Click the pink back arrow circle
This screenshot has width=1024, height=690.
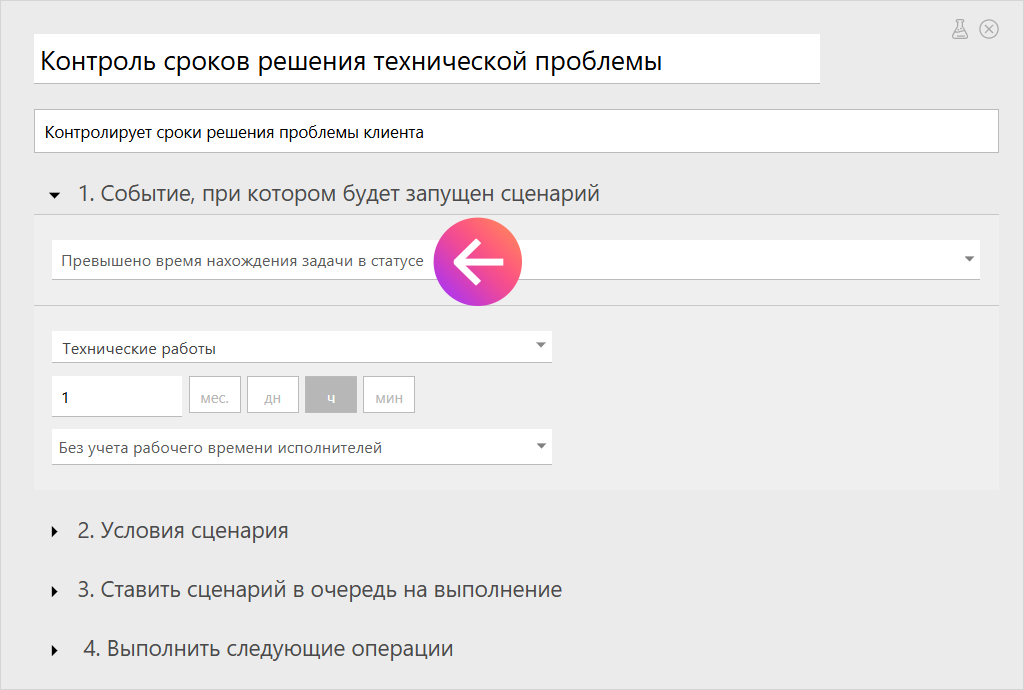478,262
